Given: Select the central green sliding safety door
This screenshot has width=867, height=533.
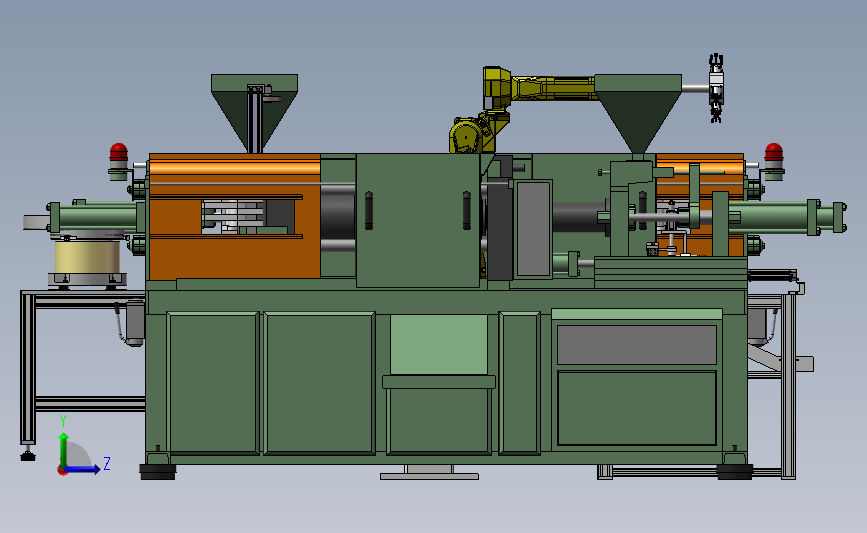Looking at the screenshot, I should point(417,220).
